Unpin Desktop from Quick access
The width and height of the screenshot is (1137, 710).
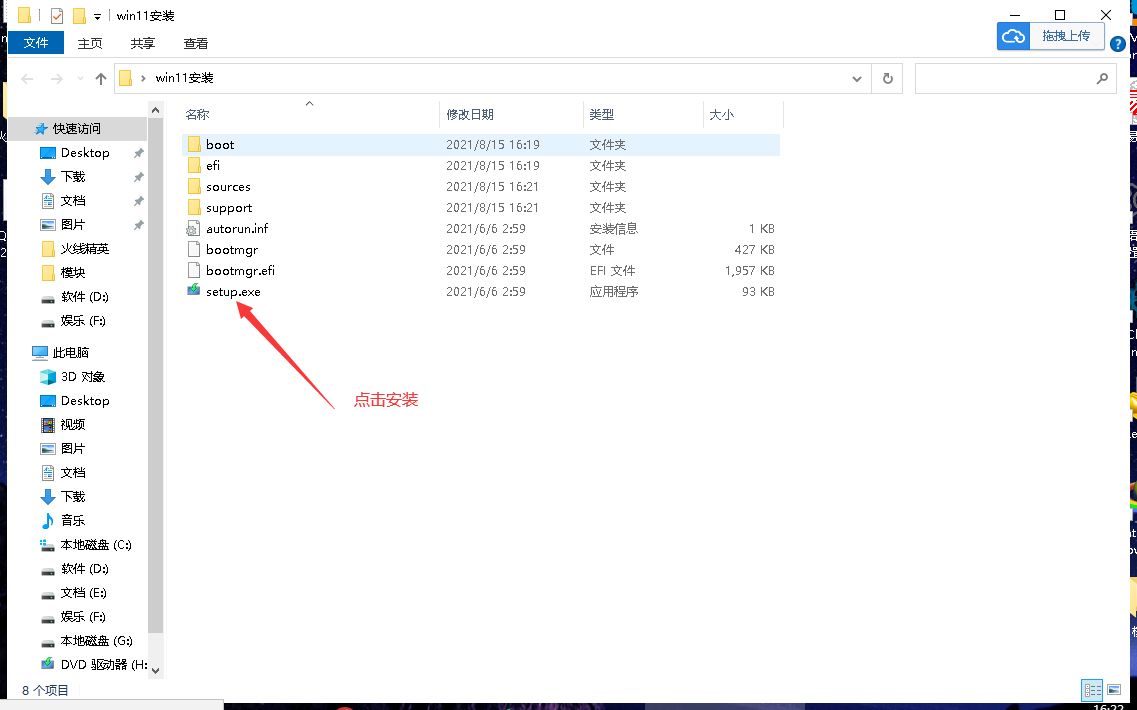pos(138,153)
